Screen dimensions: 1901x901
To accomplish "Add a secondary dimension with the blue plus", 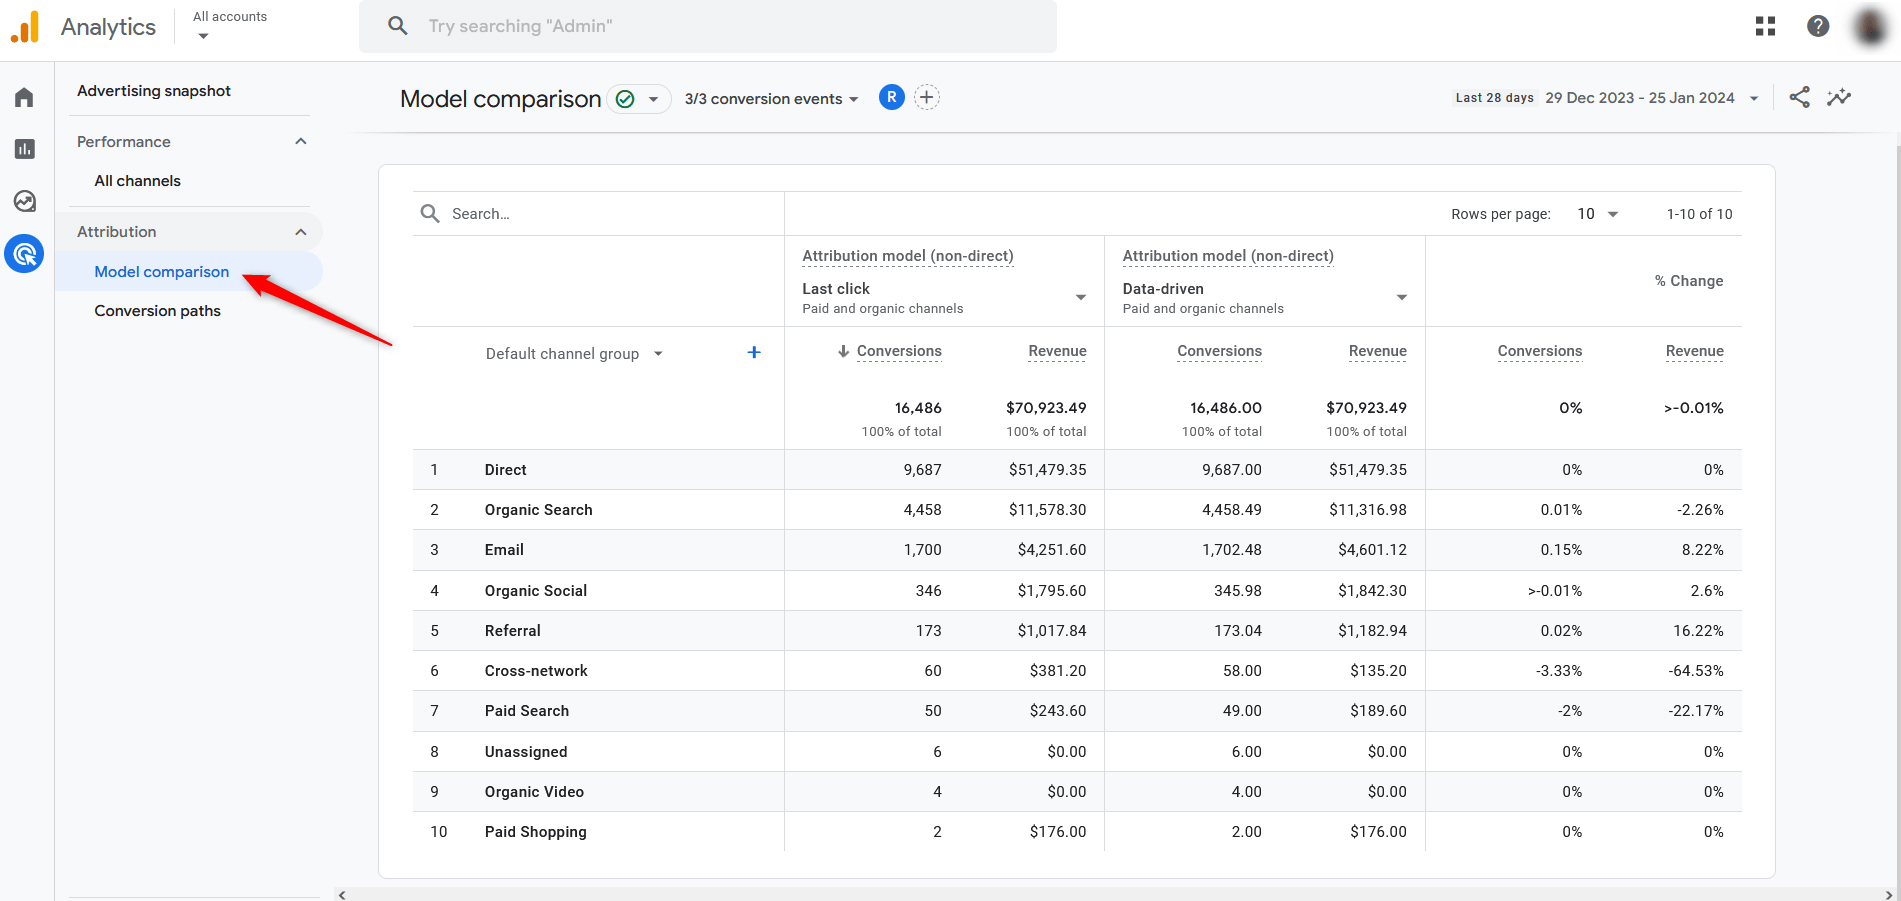I will (754, 352).
